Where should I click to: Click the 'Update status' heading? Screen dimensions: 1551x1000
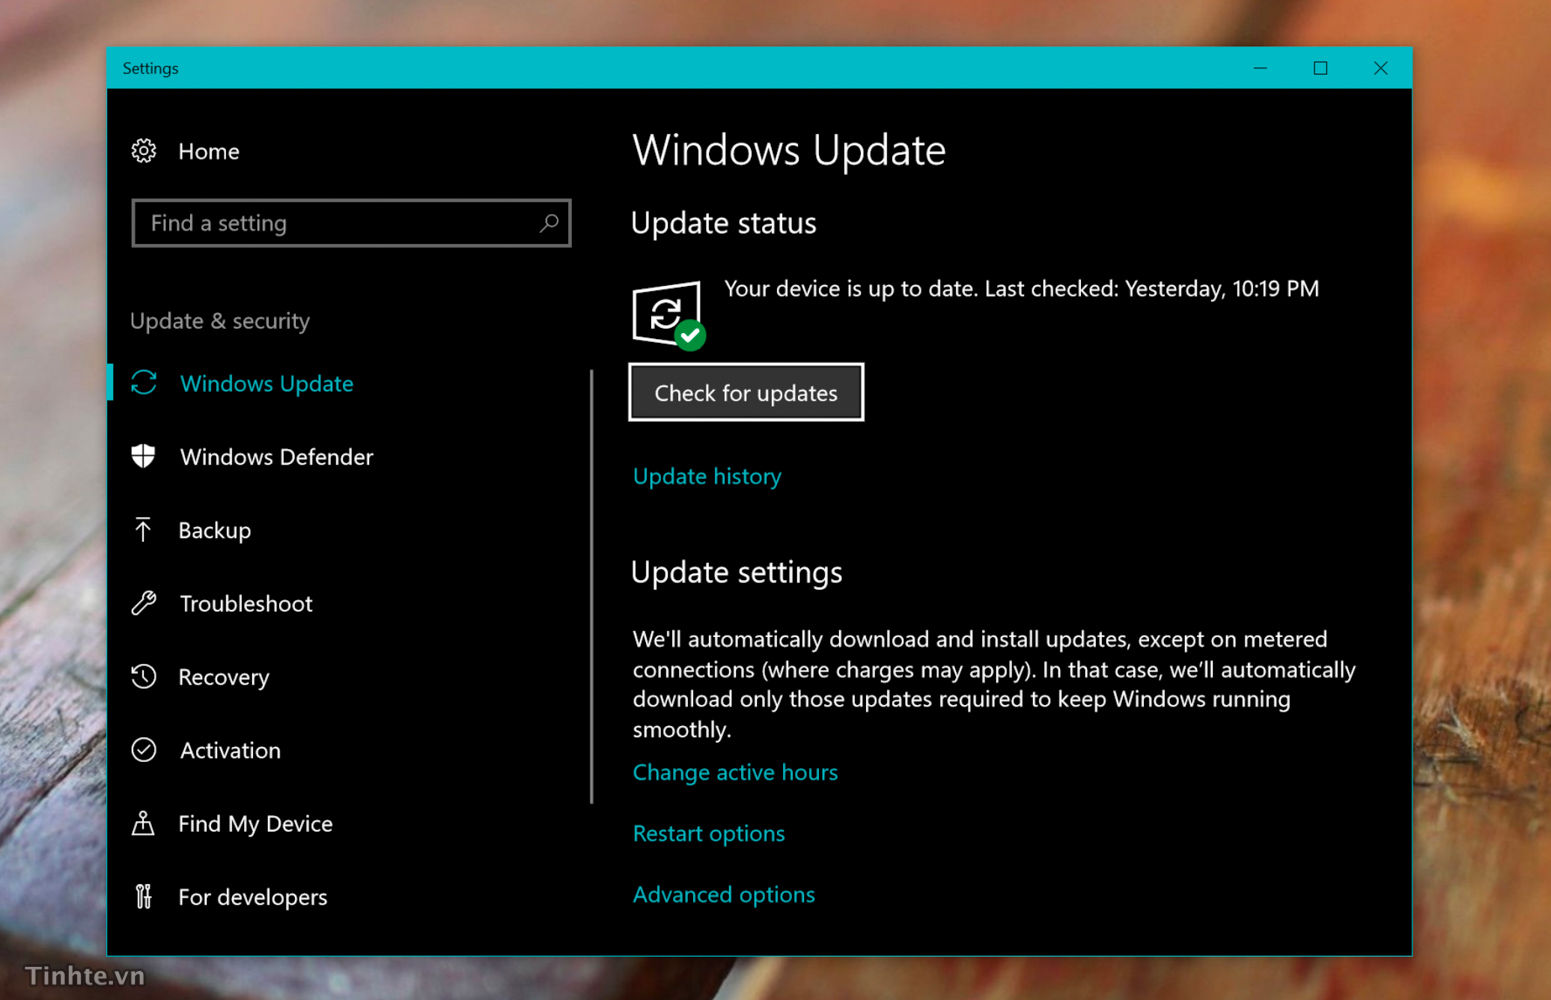pyautogui.click(x=724, y=223)
